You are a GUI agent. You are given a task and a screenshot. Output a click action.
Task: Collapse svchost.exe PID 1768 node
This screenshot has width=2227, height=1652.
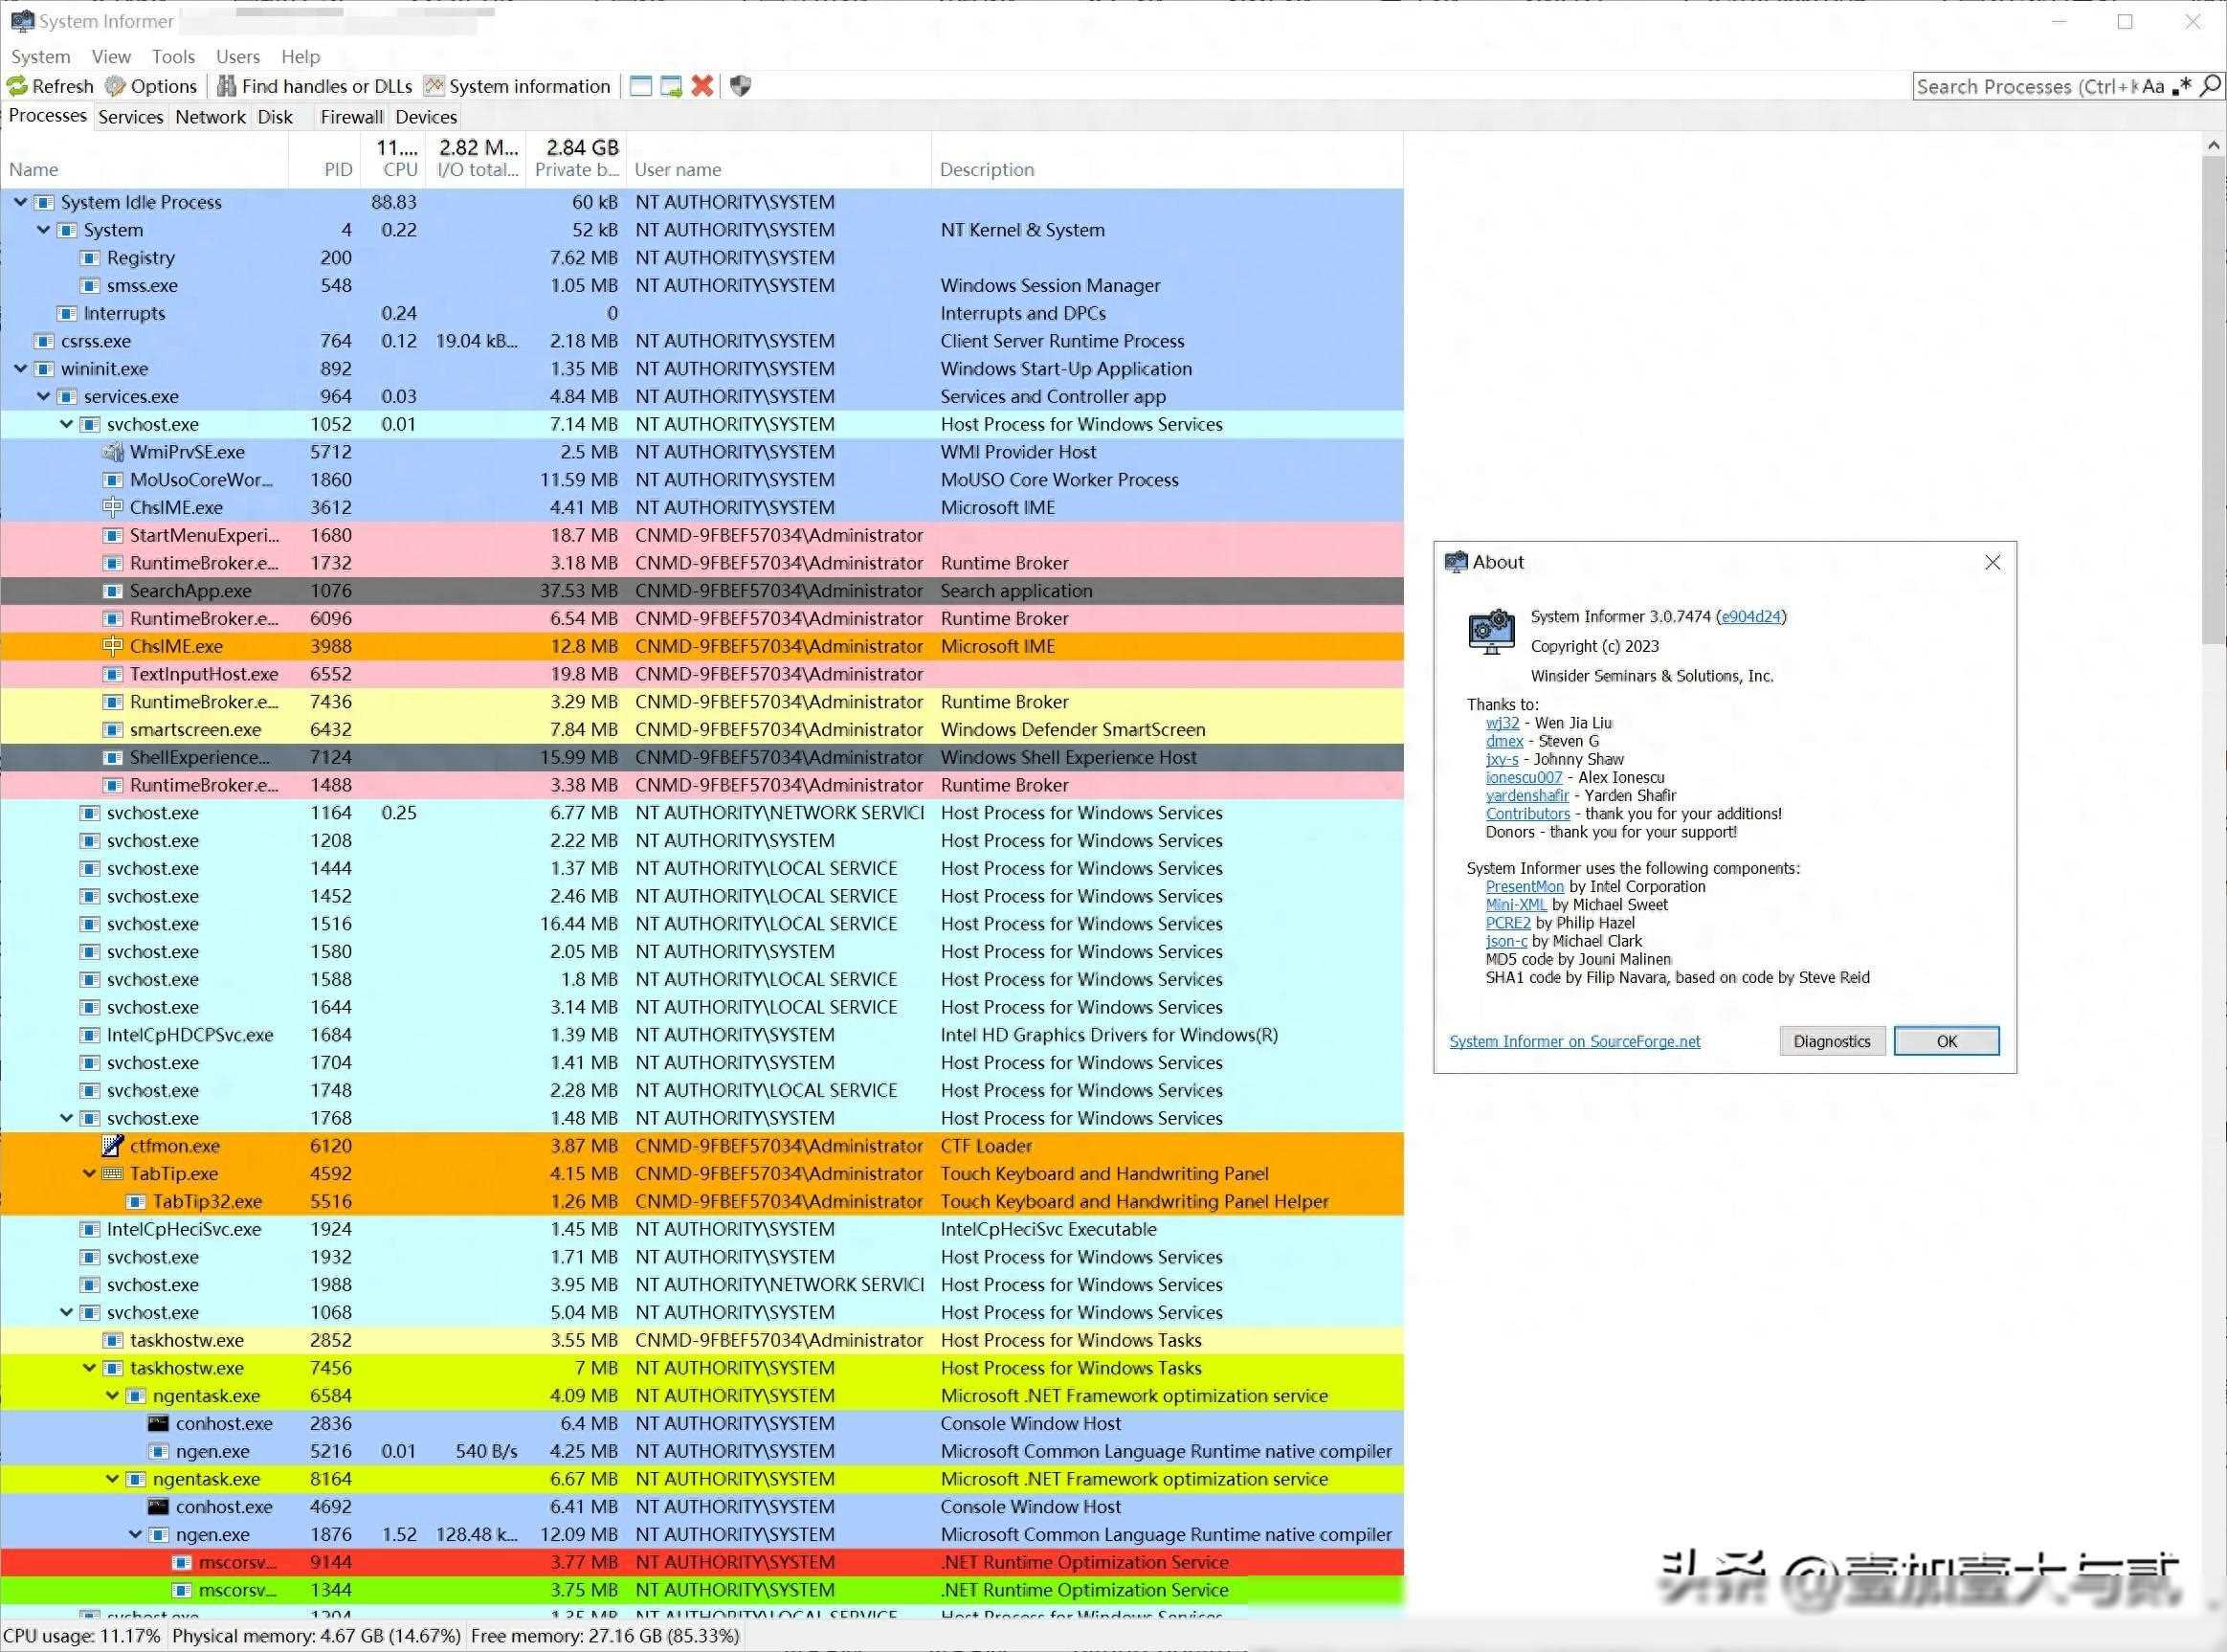click(x=66, y=1118)
